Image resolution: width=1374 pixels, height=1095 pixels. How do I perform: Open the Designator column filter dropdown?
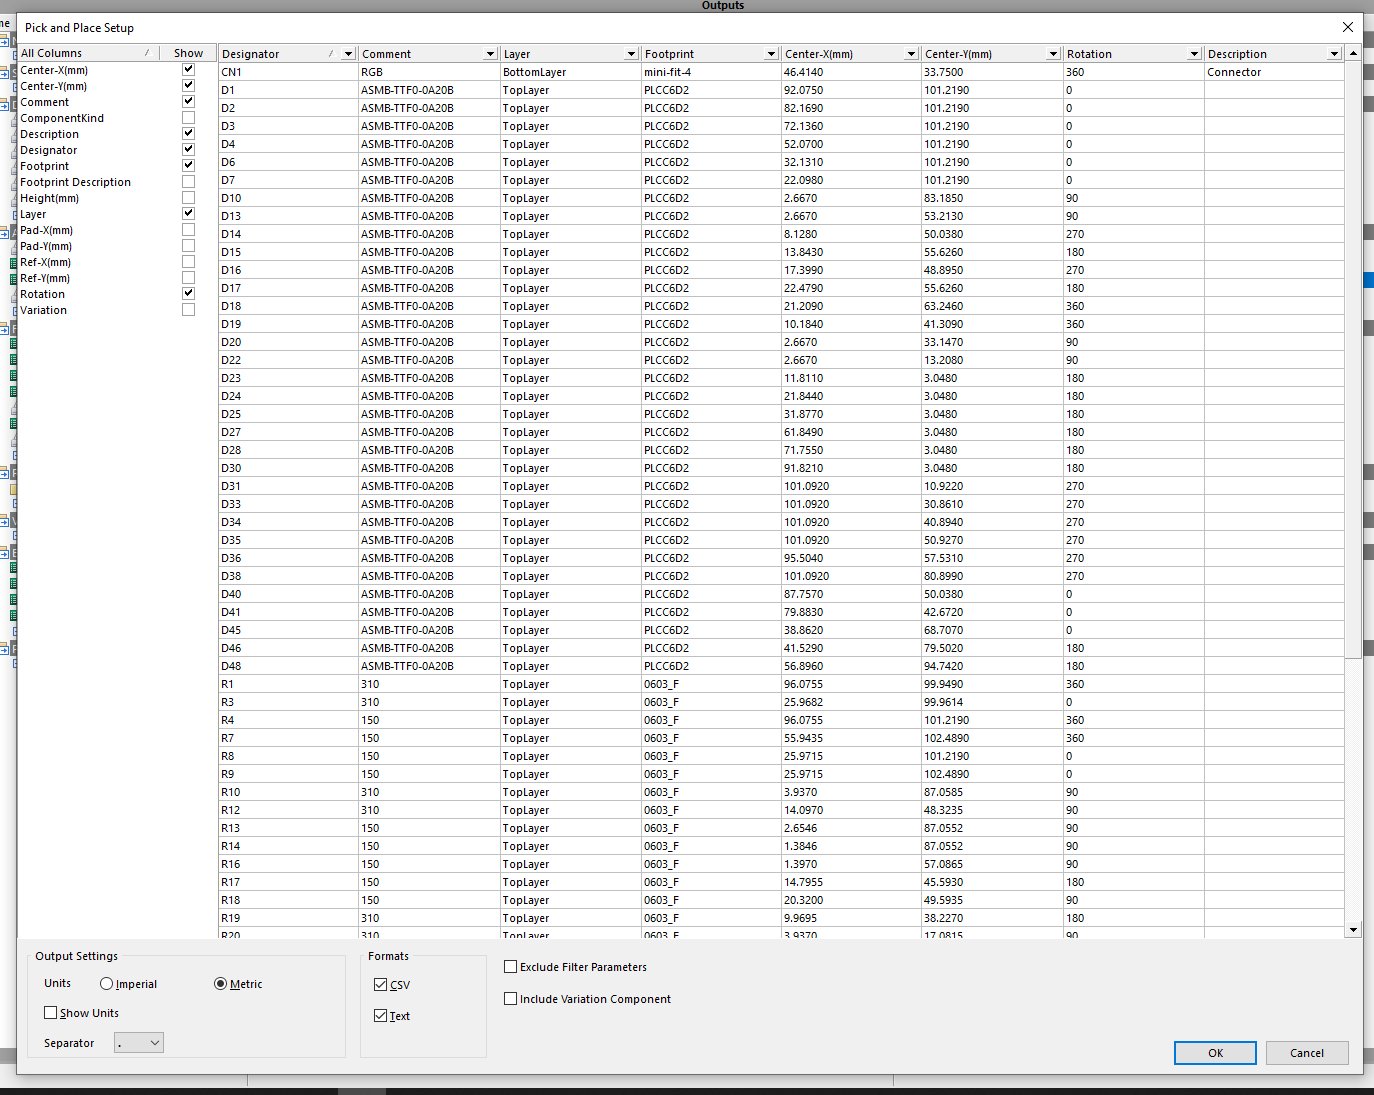(348, 54)
